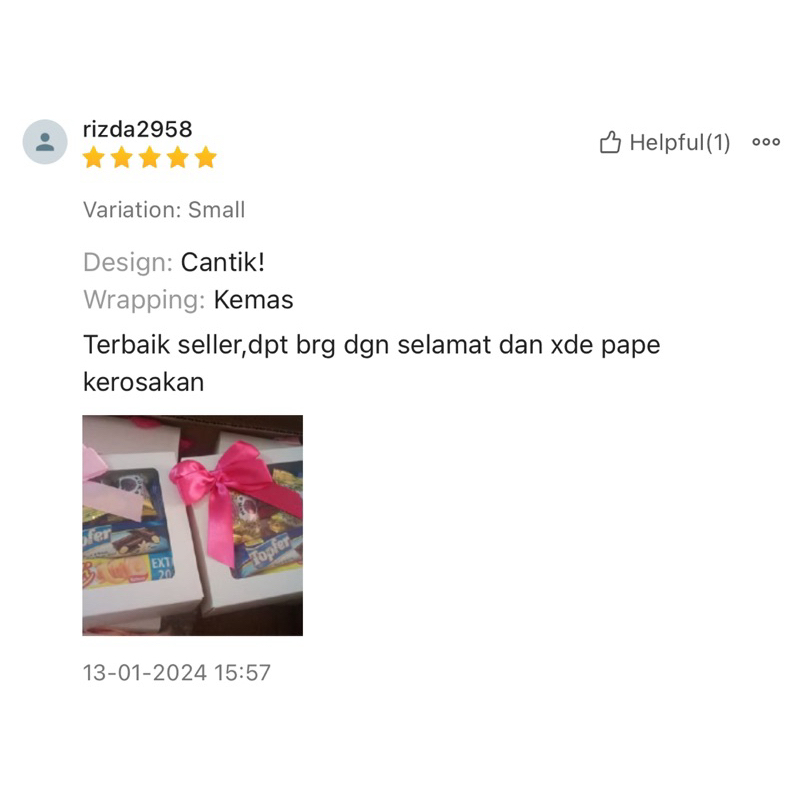Click the Cantik! design rating value
Viewport: 800px width, 800px height.
(222, 262)
